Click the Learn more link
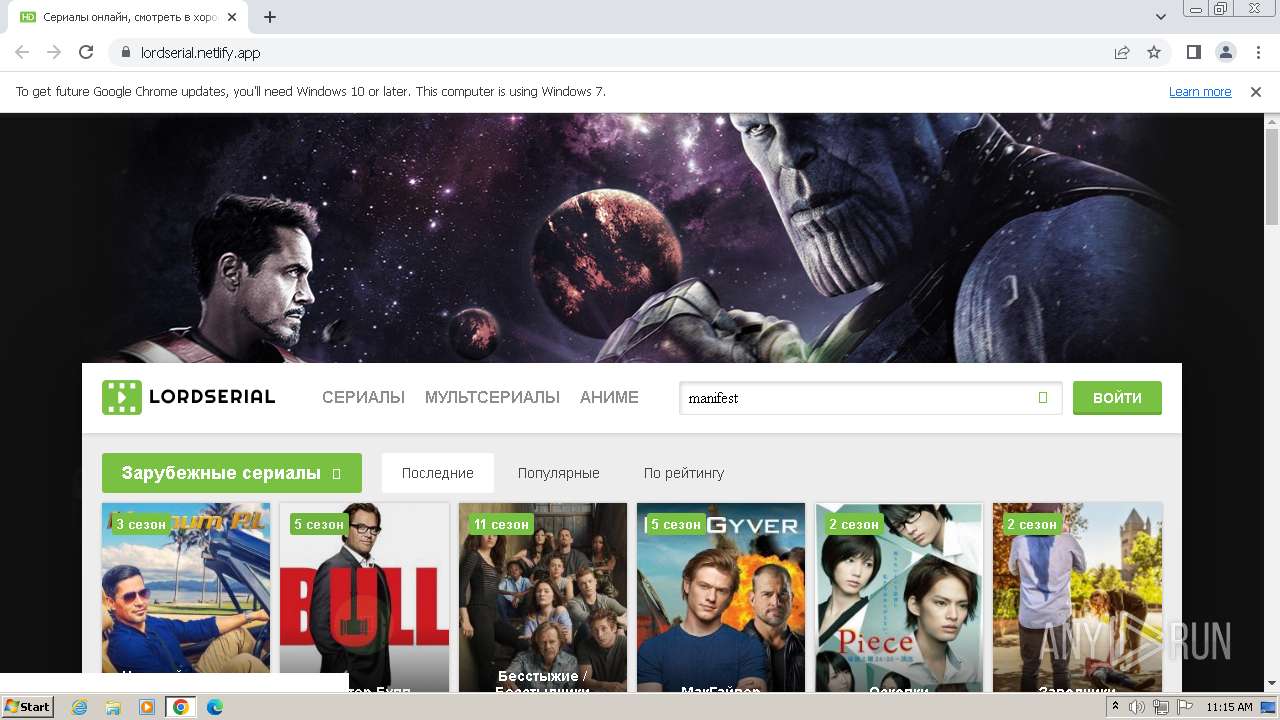 [1200, 91]
